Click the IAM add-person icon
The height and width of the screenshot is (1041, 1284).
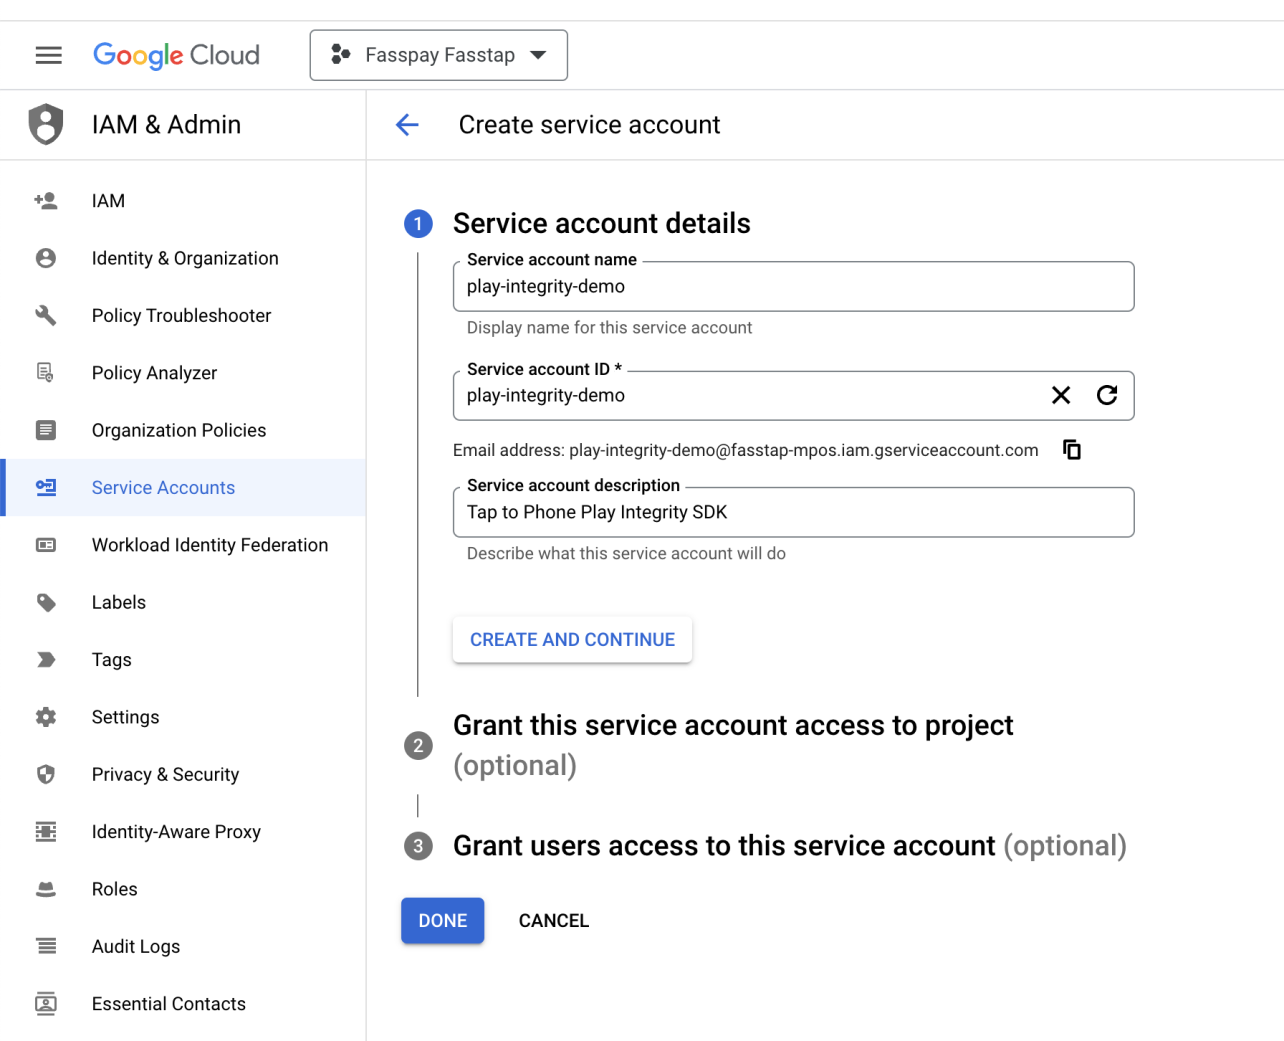click(46, 201)
